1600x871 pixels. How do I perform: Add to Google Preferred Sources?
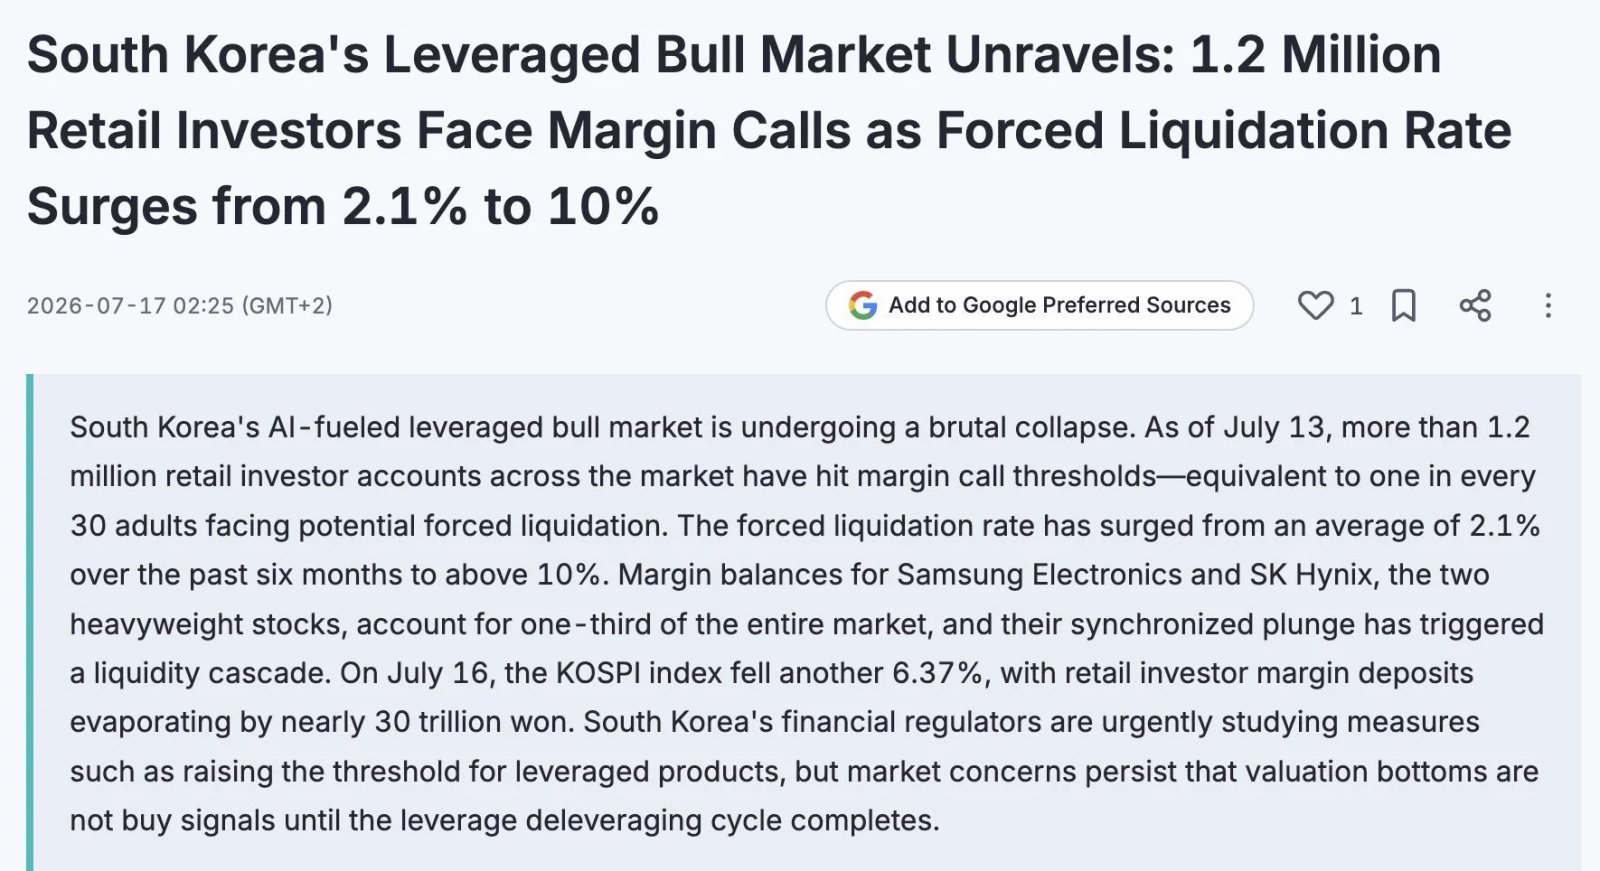pyautogui.click(x=1039, y=305)
